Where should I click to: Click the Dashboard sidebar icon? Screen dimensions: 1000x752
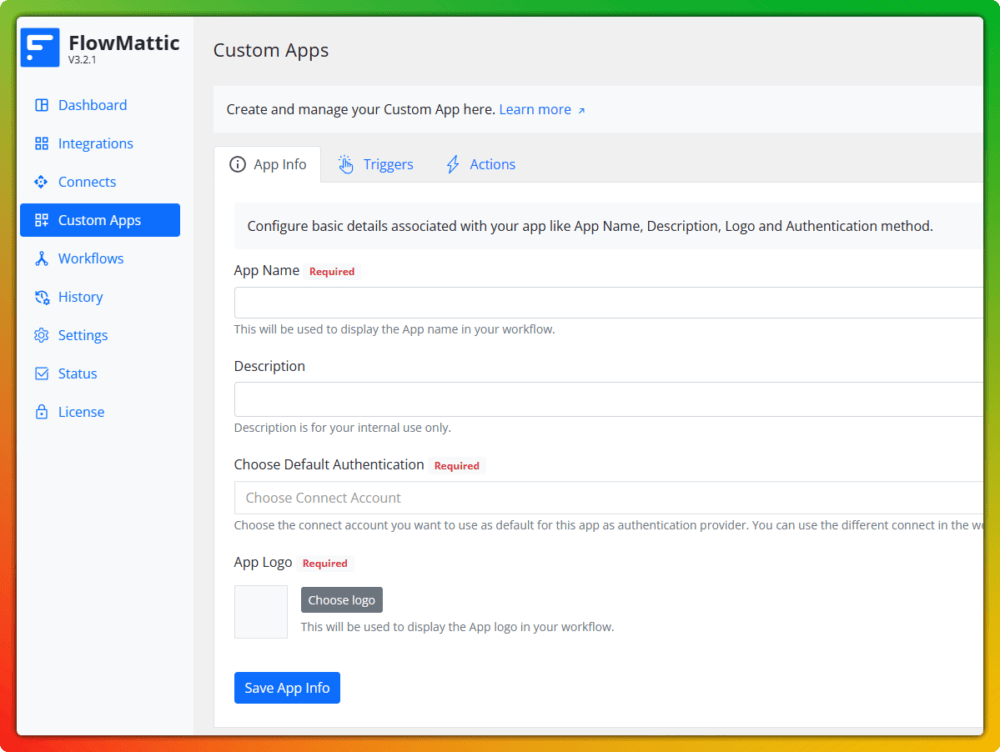click(41, 105)
